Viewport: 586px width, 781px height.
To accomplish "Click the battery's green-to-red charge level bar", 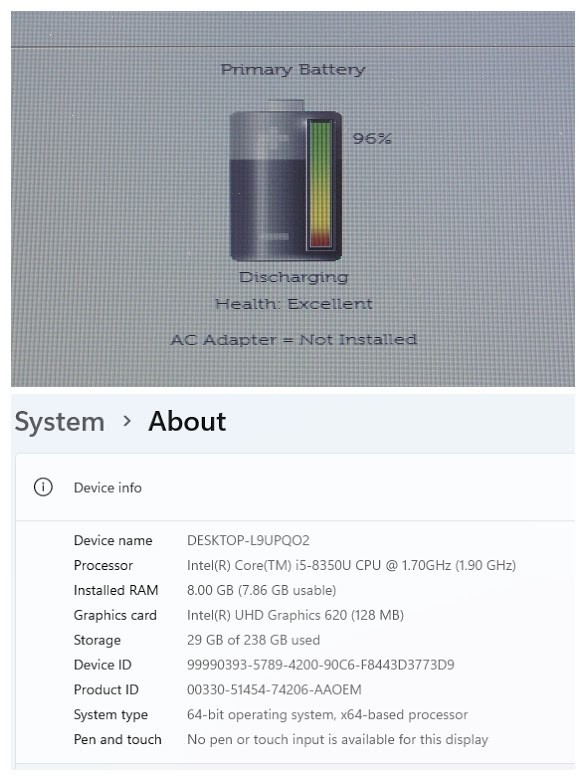I will 320,184.
